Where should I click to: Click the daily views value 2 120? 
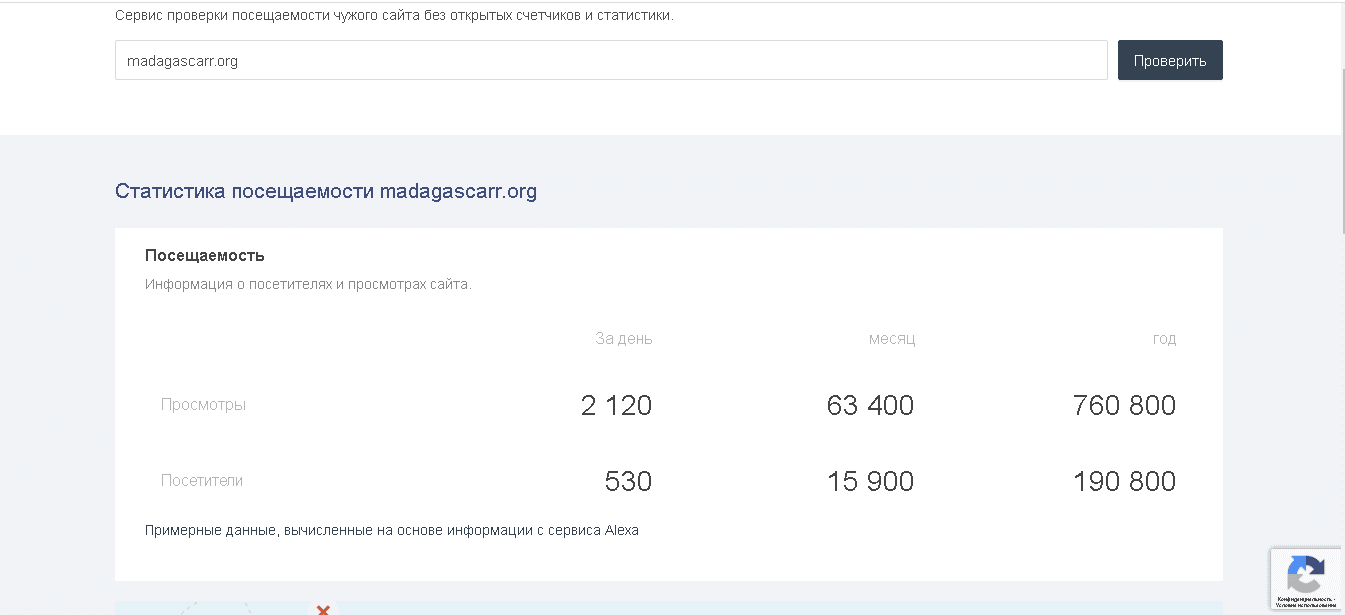(x=616, y=406)
